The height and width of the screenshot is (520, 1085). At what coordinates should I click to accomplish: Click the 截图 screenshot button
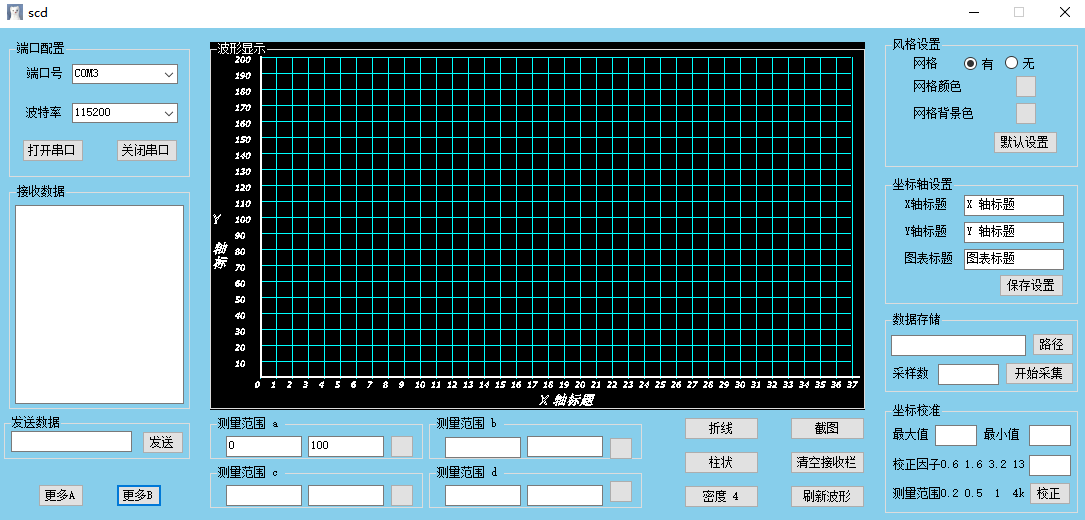[827, 429]
